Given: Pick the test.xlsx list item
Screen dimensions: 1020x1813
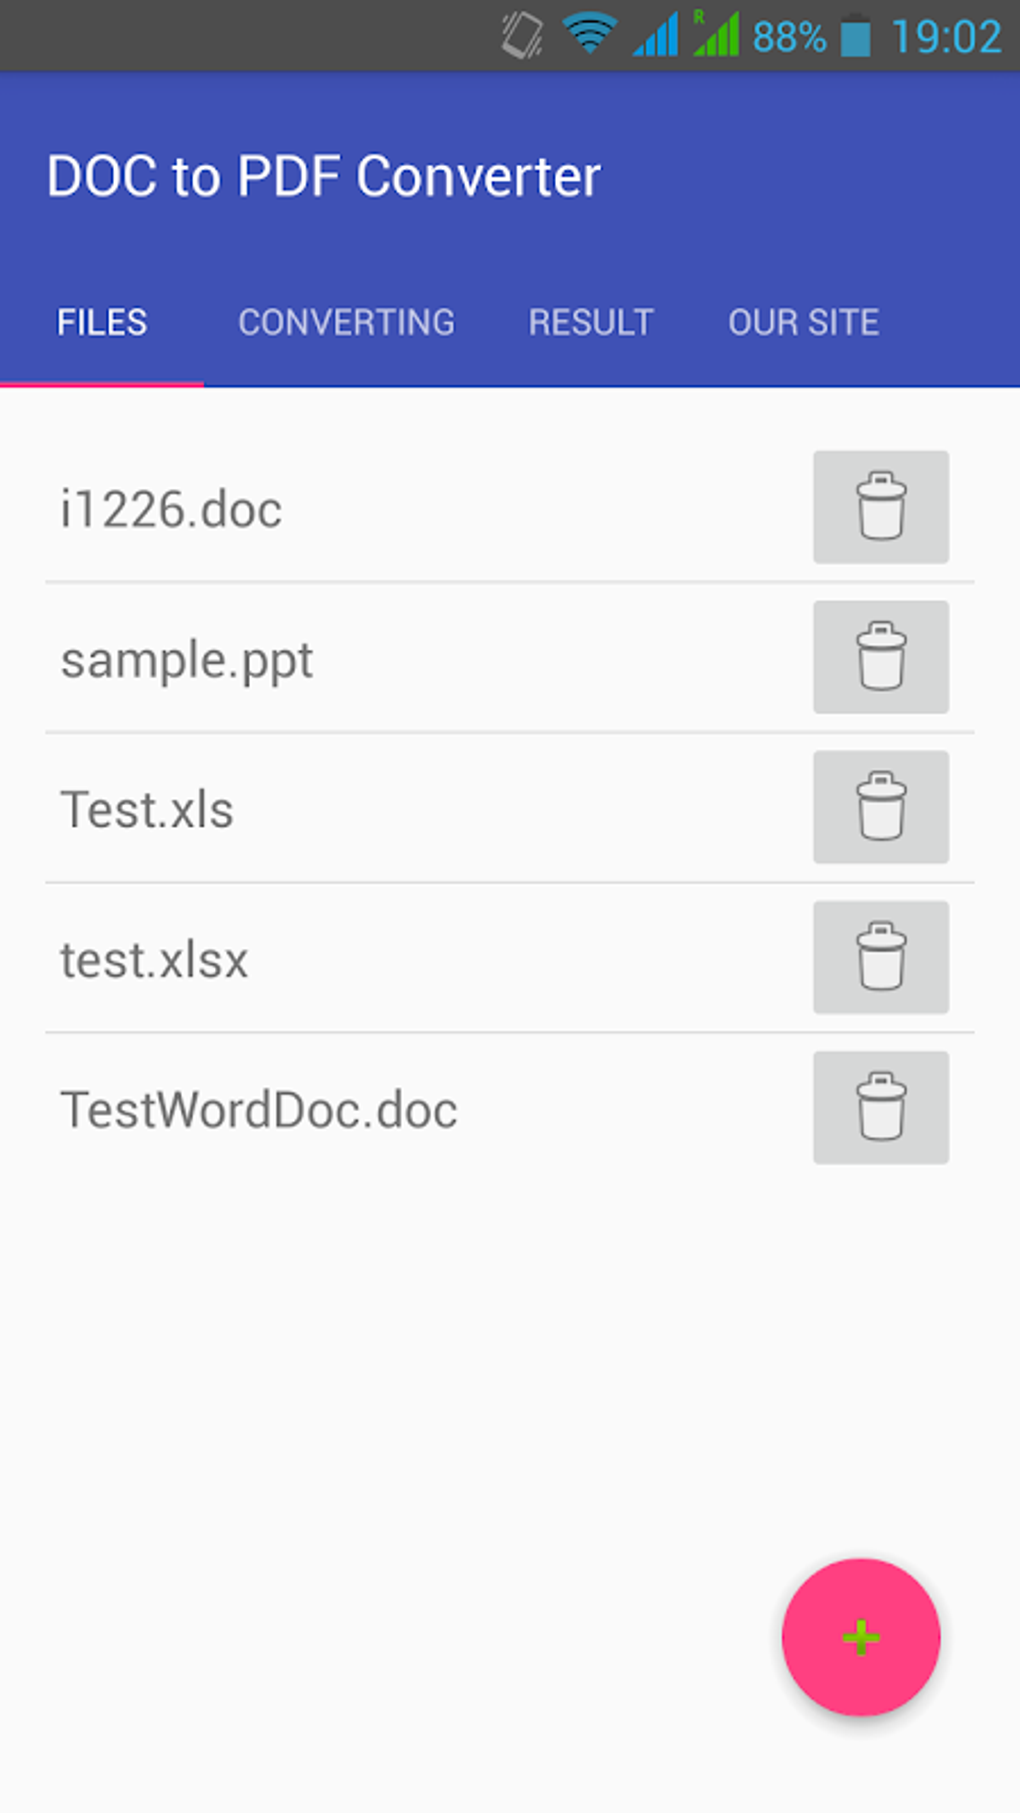Looking at the screenshot, I should point(154,960).
